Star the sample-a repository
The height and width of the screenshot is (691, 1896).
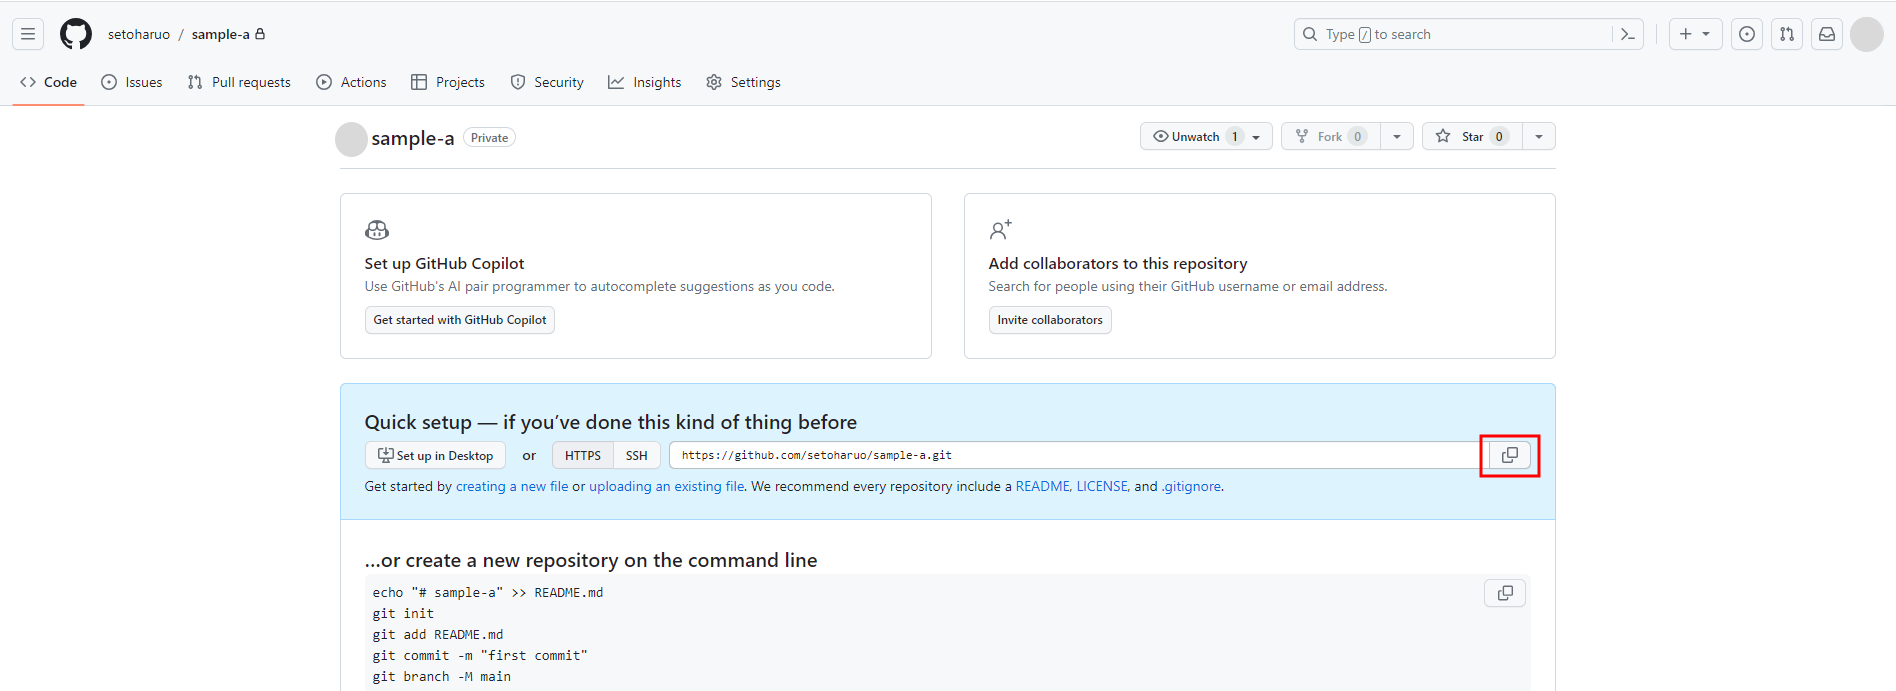point(1472,137)
